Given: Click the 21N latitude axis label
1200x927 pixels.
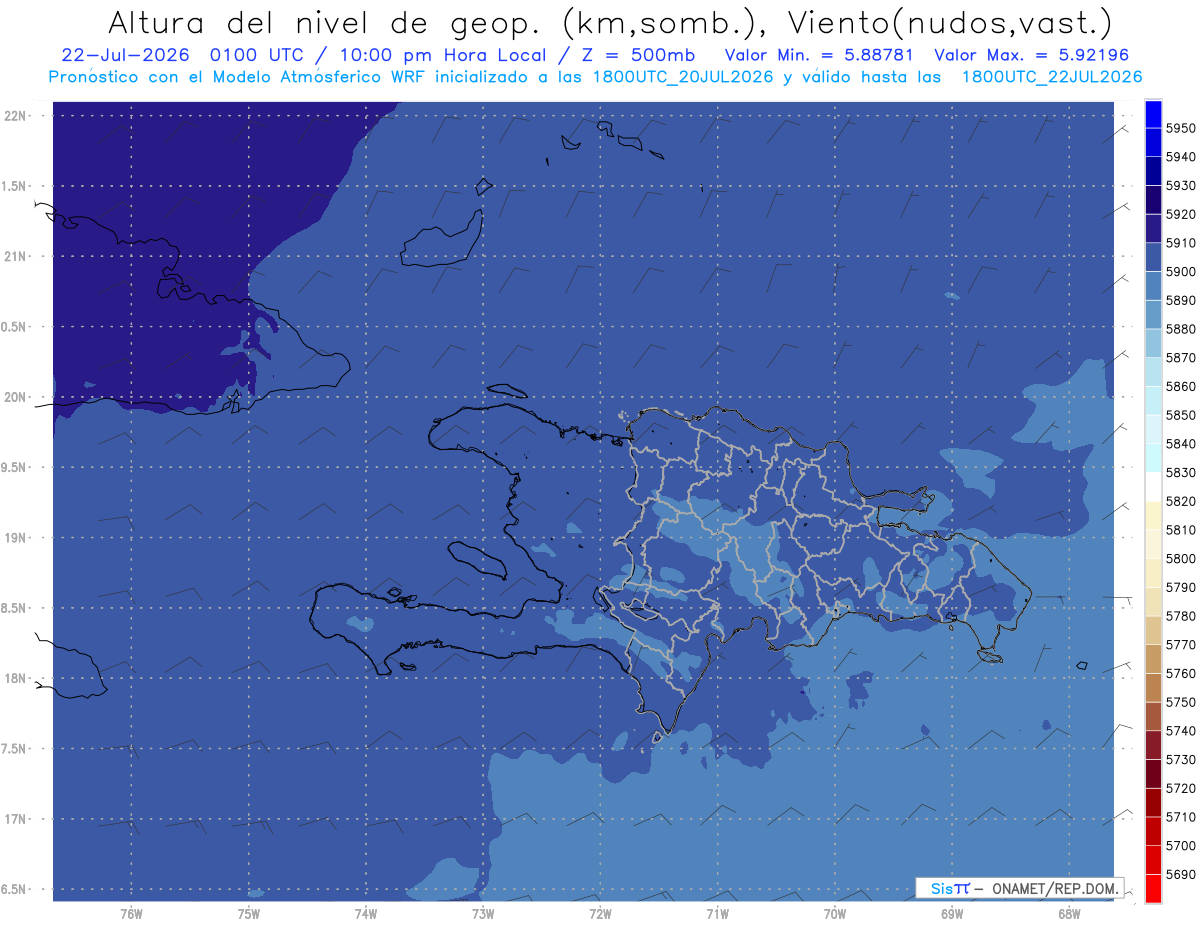Looking at the screenshot, I should pos(17,256).
